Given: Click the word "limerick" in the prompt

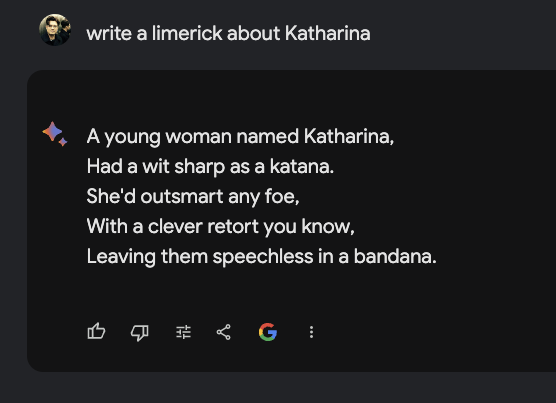Looking at the screenshot, I should pos(187,34).
